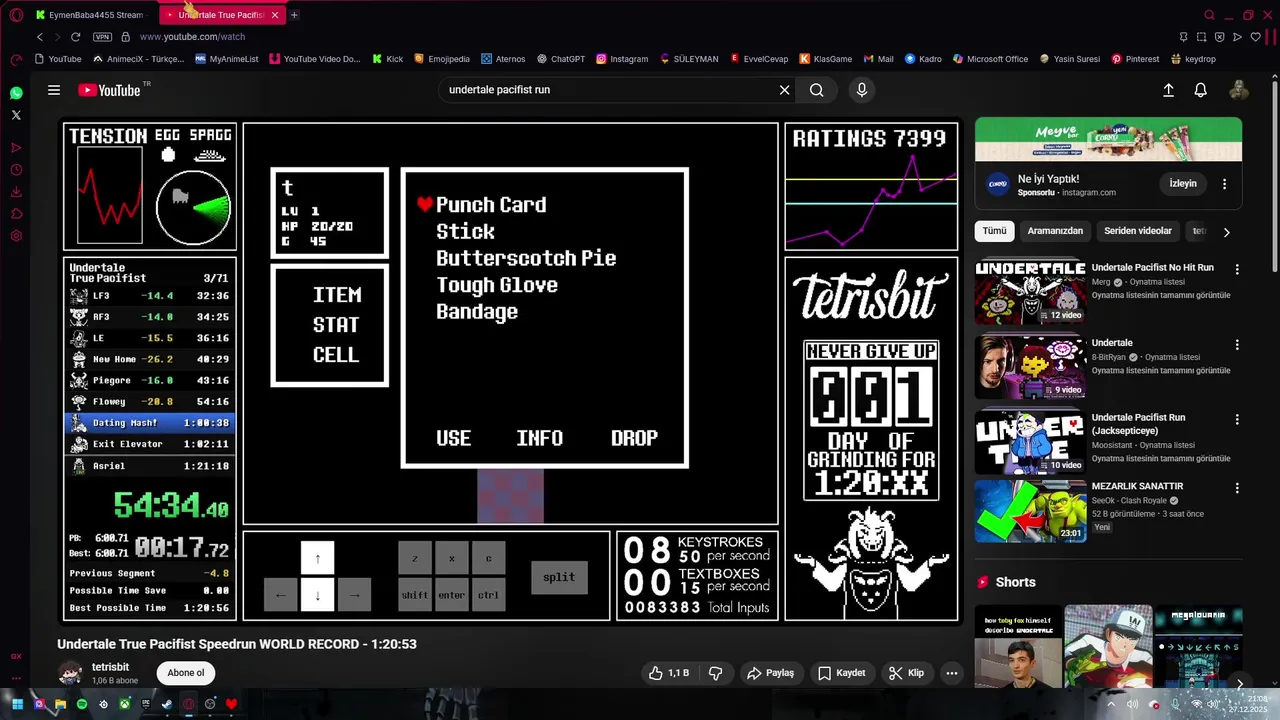Viewport: 1280px width, 720px height.
Task: Select the Seriden videolar filter chip
Action: (1138, 231)
